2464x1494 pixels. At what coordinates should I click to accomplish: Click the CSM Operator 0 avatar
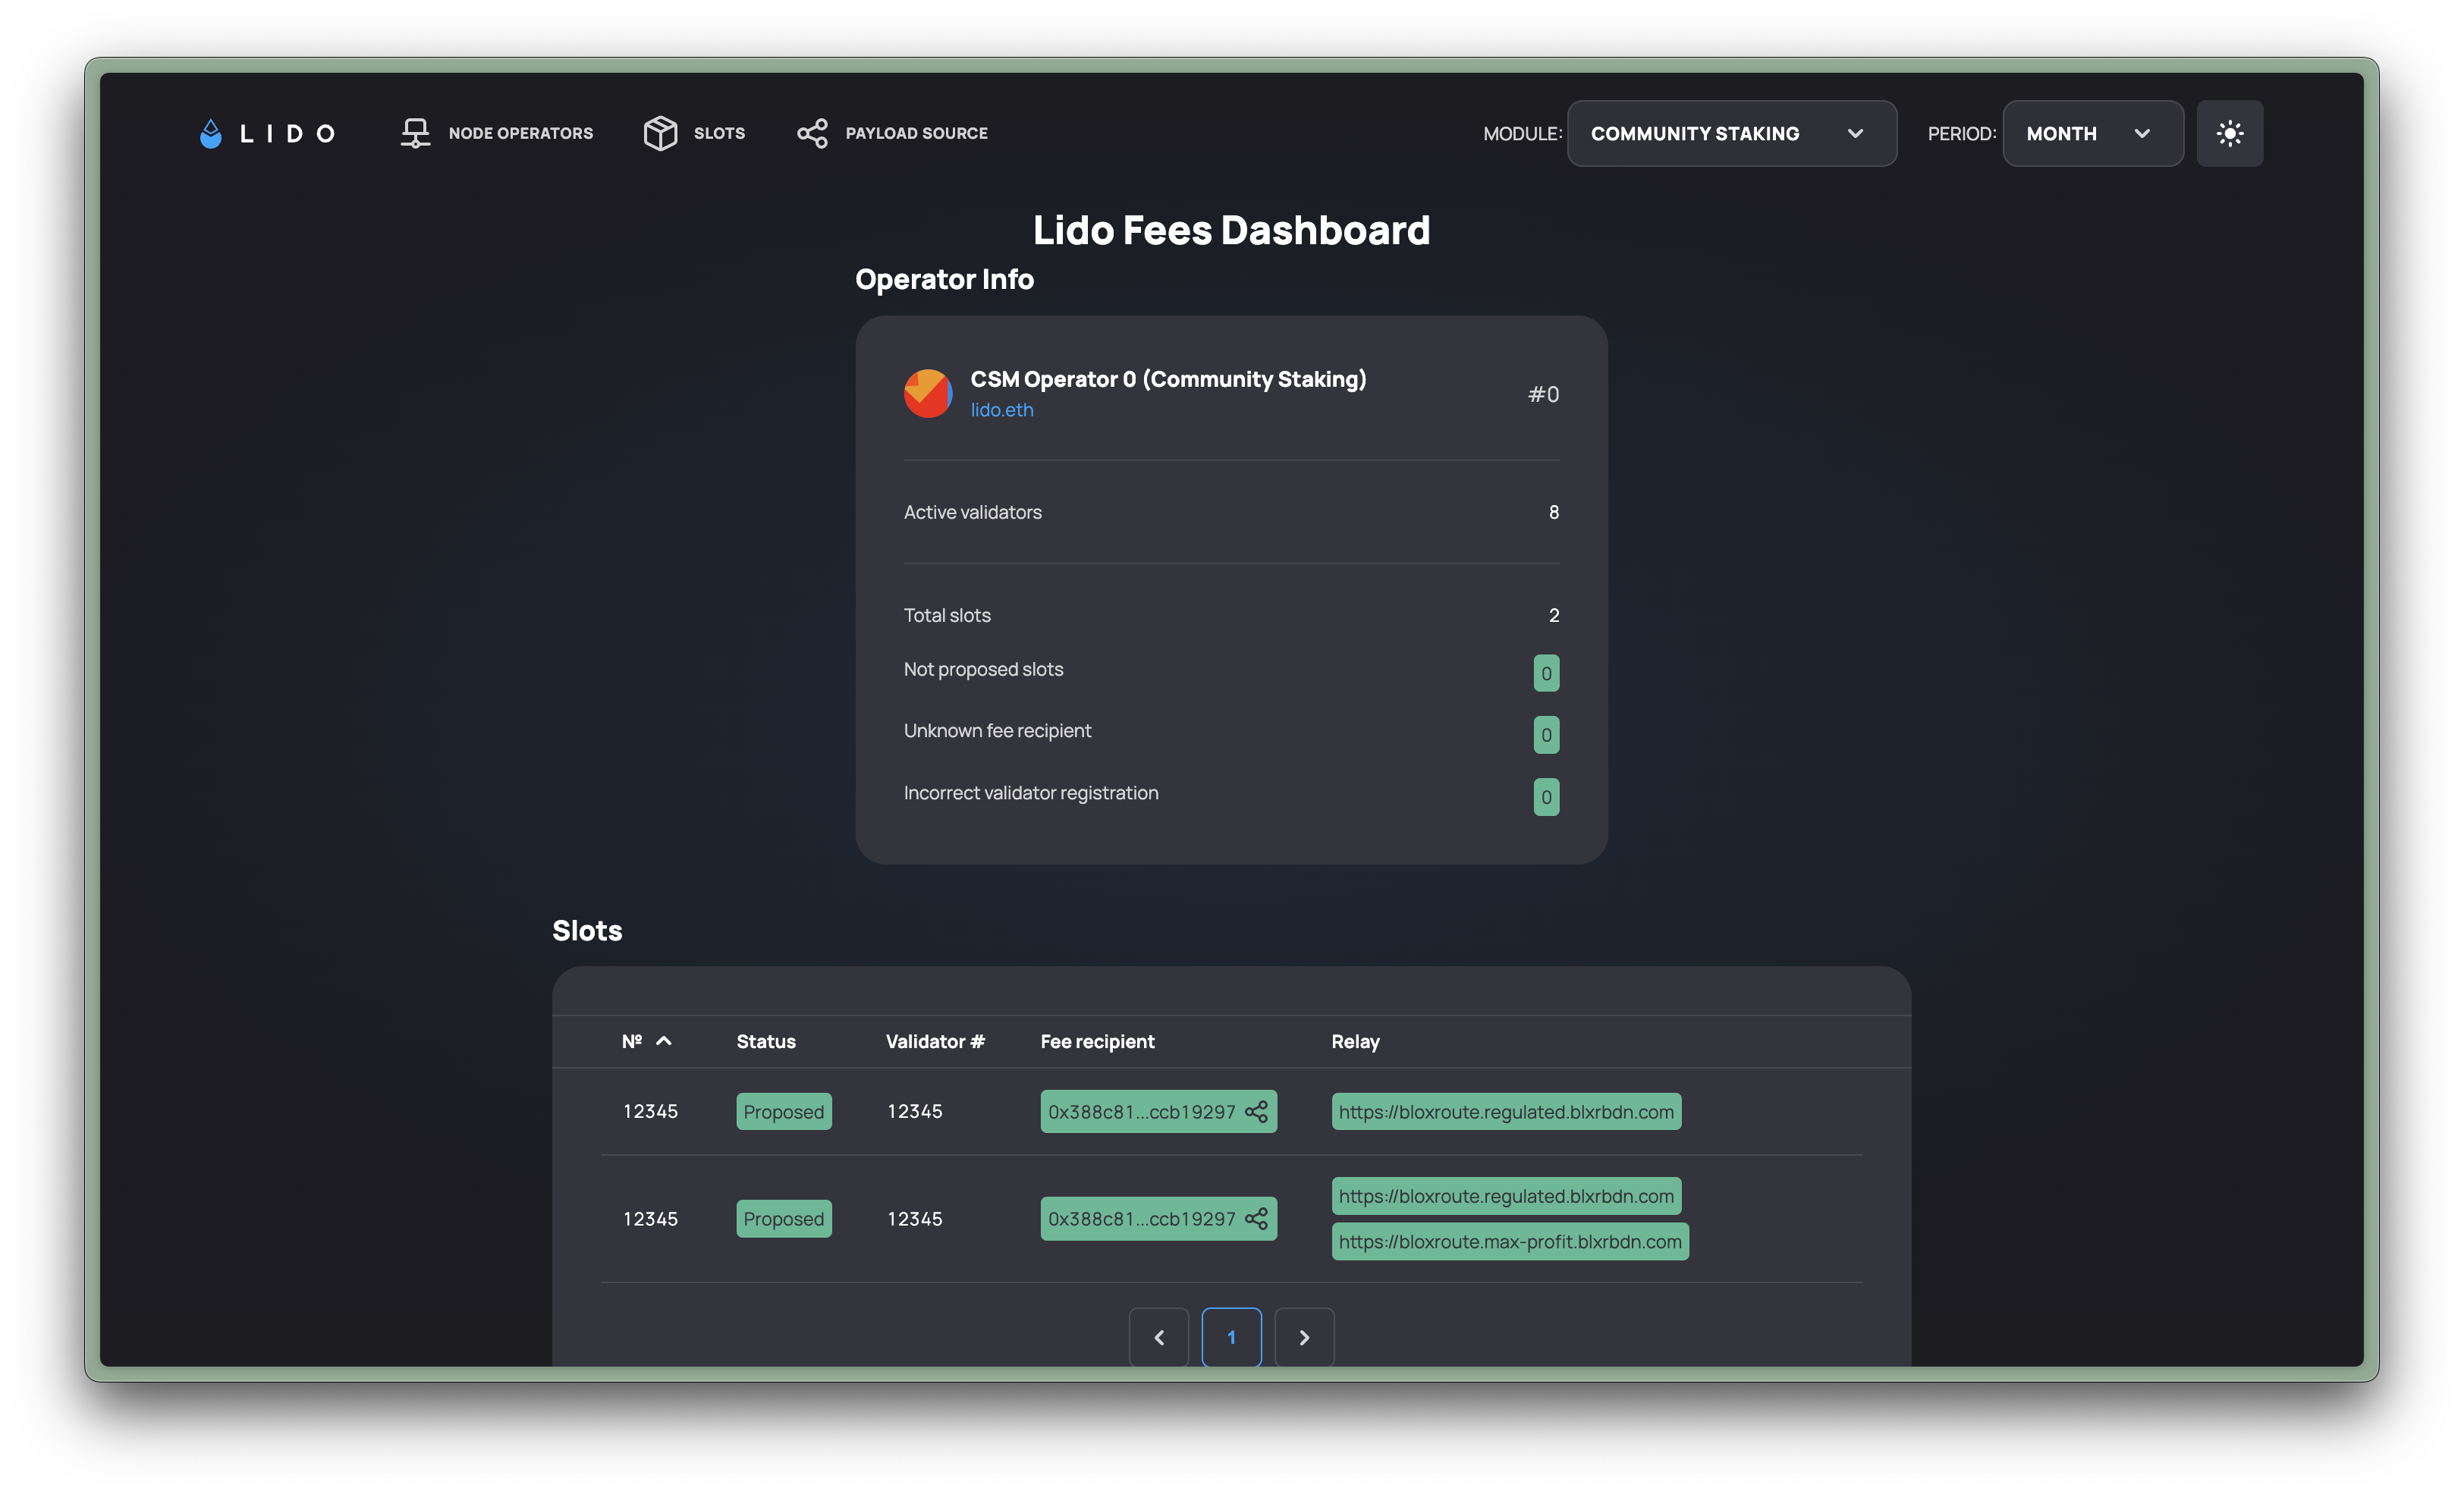[927, 393]
